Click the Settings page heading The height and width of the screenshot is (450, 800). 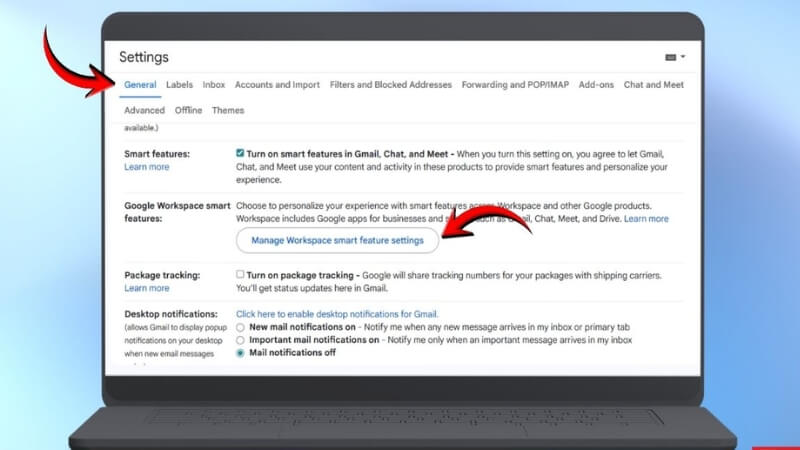pos(144,57)
